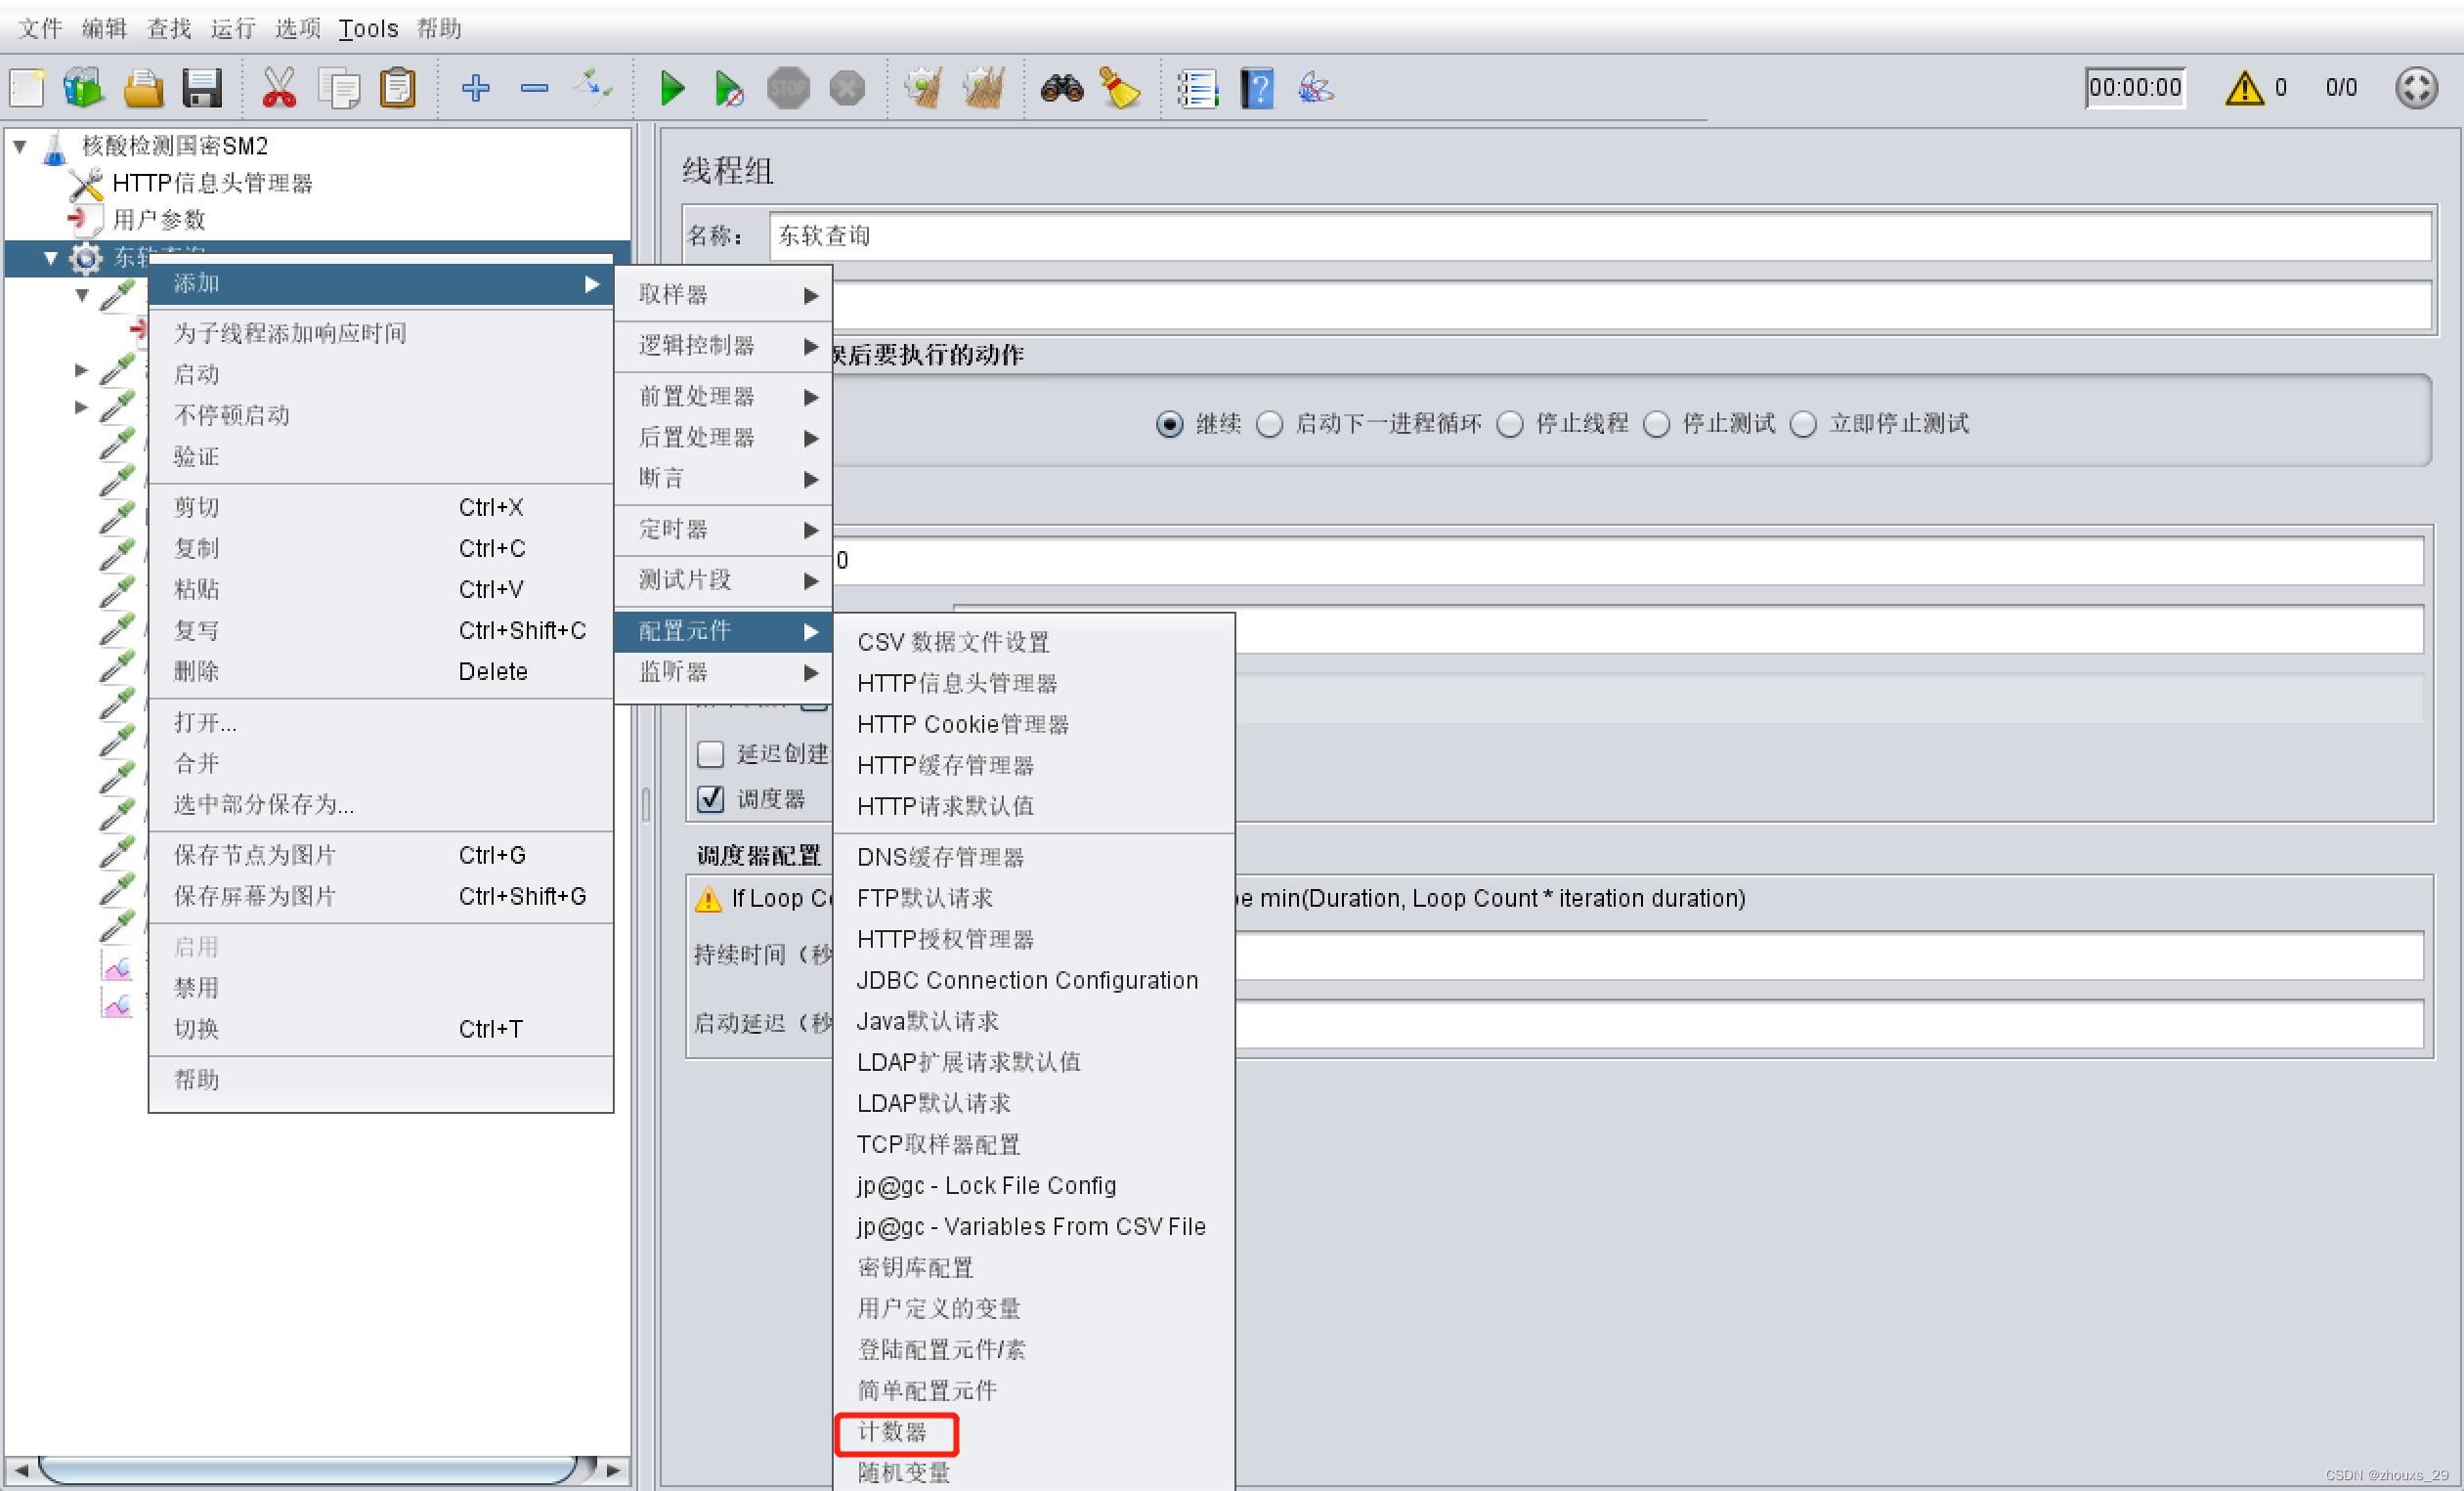2464x1491 pixels.
Task: Click the Toggle enable/disable arrows icon
Action: (x=593, y=88)
